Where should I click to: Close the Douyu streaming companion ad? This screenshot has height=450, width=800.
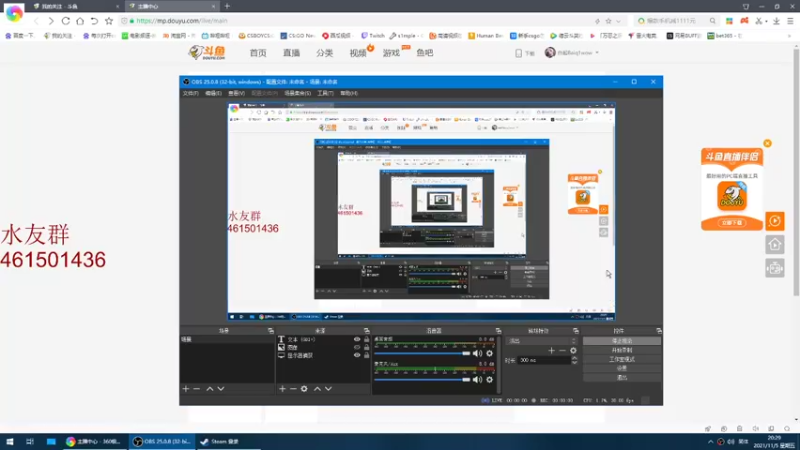point(767,143)
